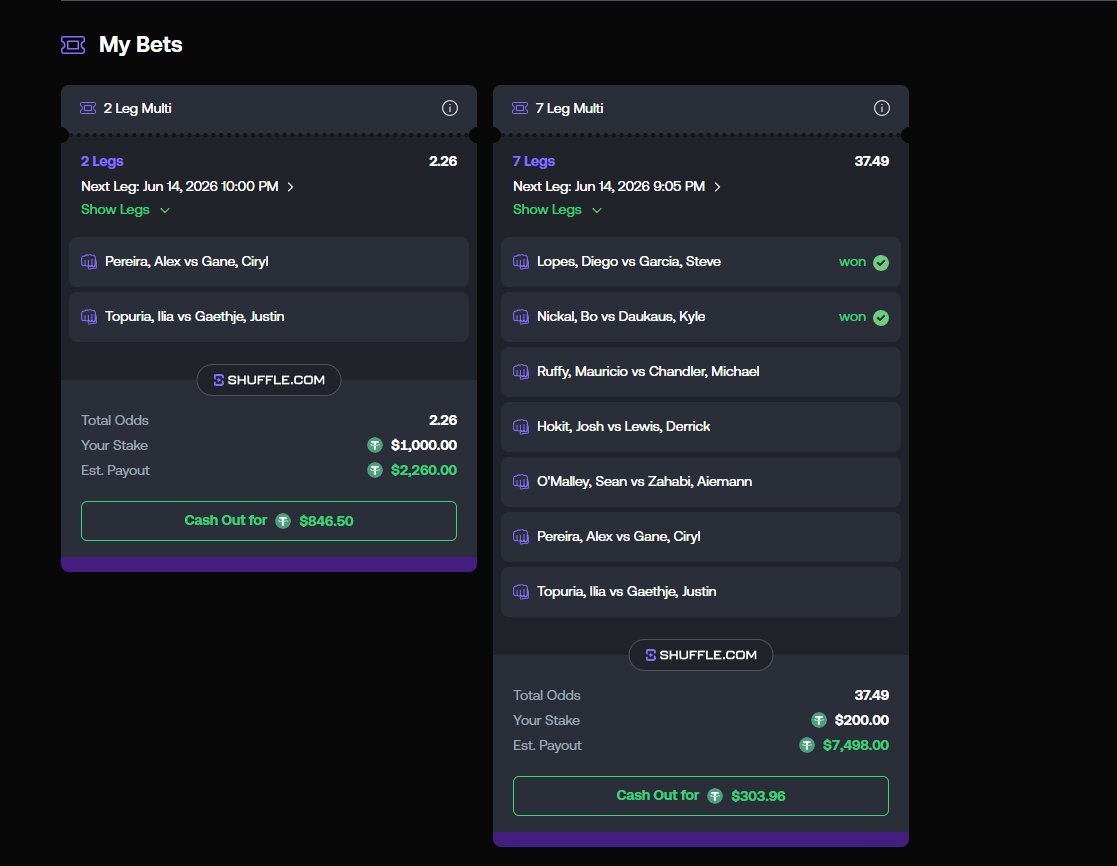Open info icon on 2 Leg Multi card
1117x866 pixels.
click(x=450, y=108)
